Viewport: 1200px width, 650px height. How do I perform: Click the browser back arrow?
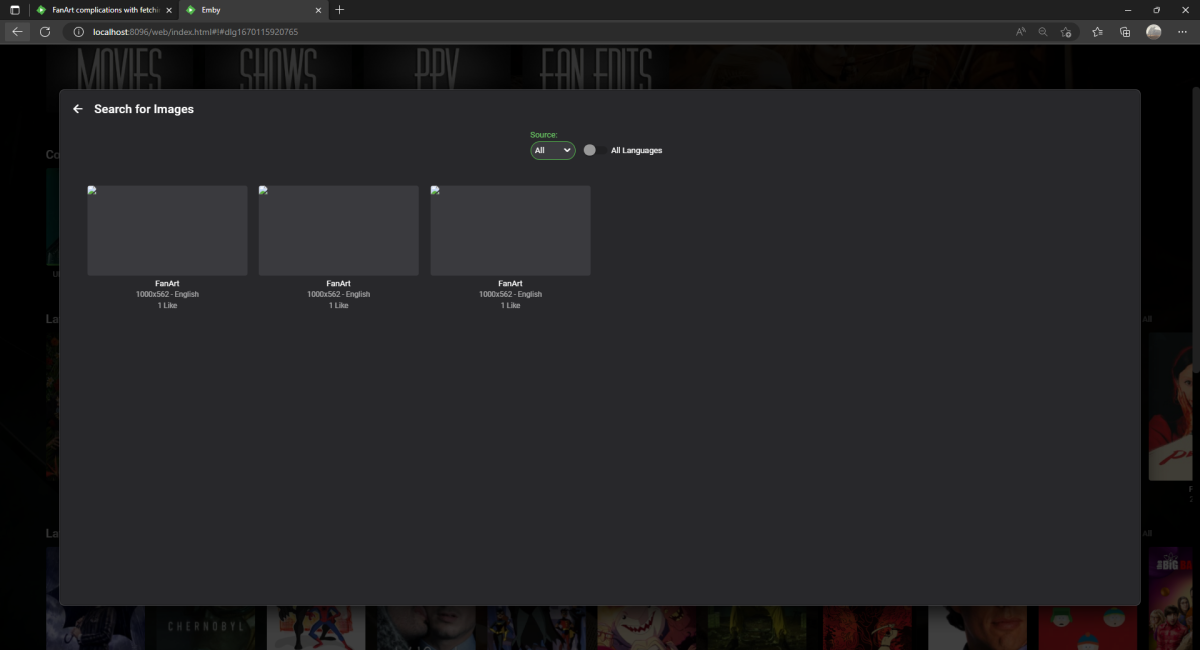pos(17,32)
